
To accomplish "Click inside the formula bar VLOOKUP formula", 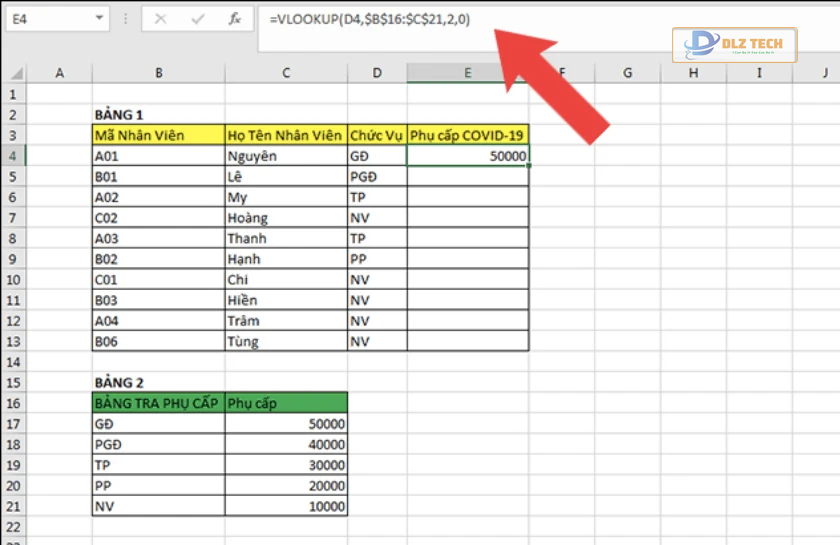I will point(370,19).
